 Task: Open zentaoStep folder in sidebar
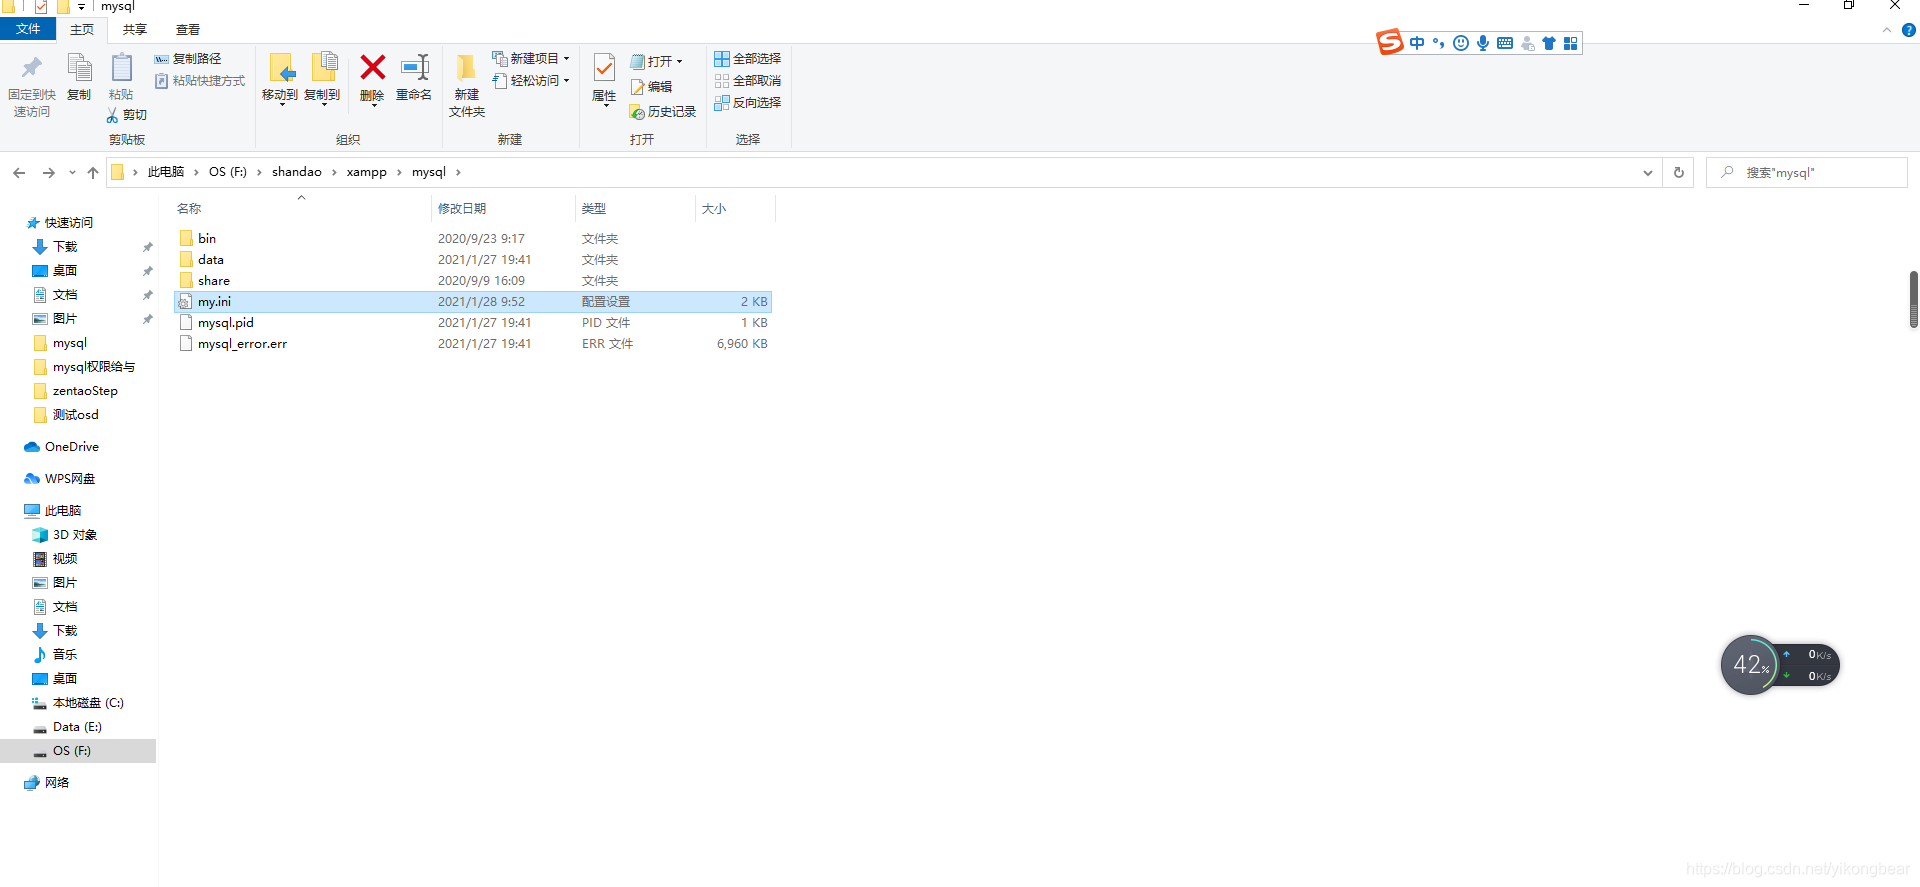(75, 391)
